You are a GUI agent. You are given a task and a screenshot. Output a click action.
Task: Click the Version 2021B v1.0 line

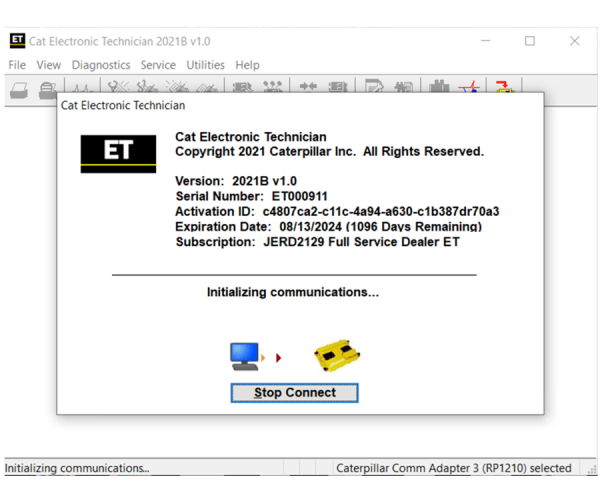point(236,181)
